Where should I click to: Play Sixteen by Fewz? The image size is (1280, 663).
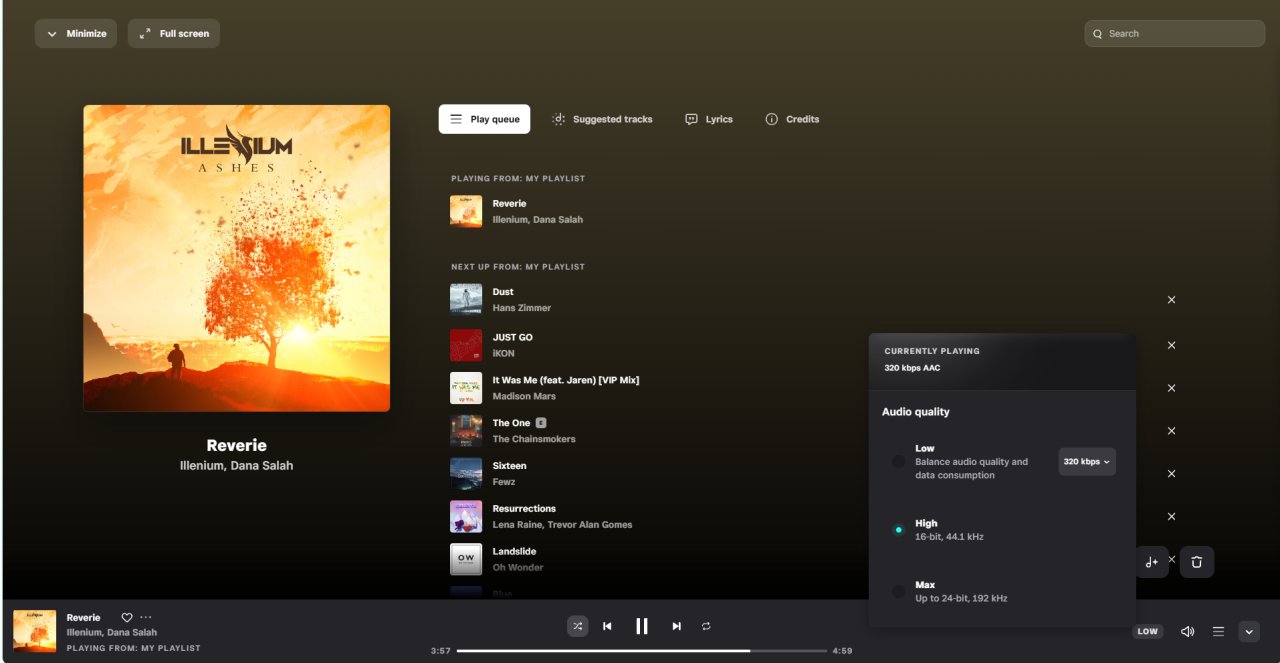(509, 466)
